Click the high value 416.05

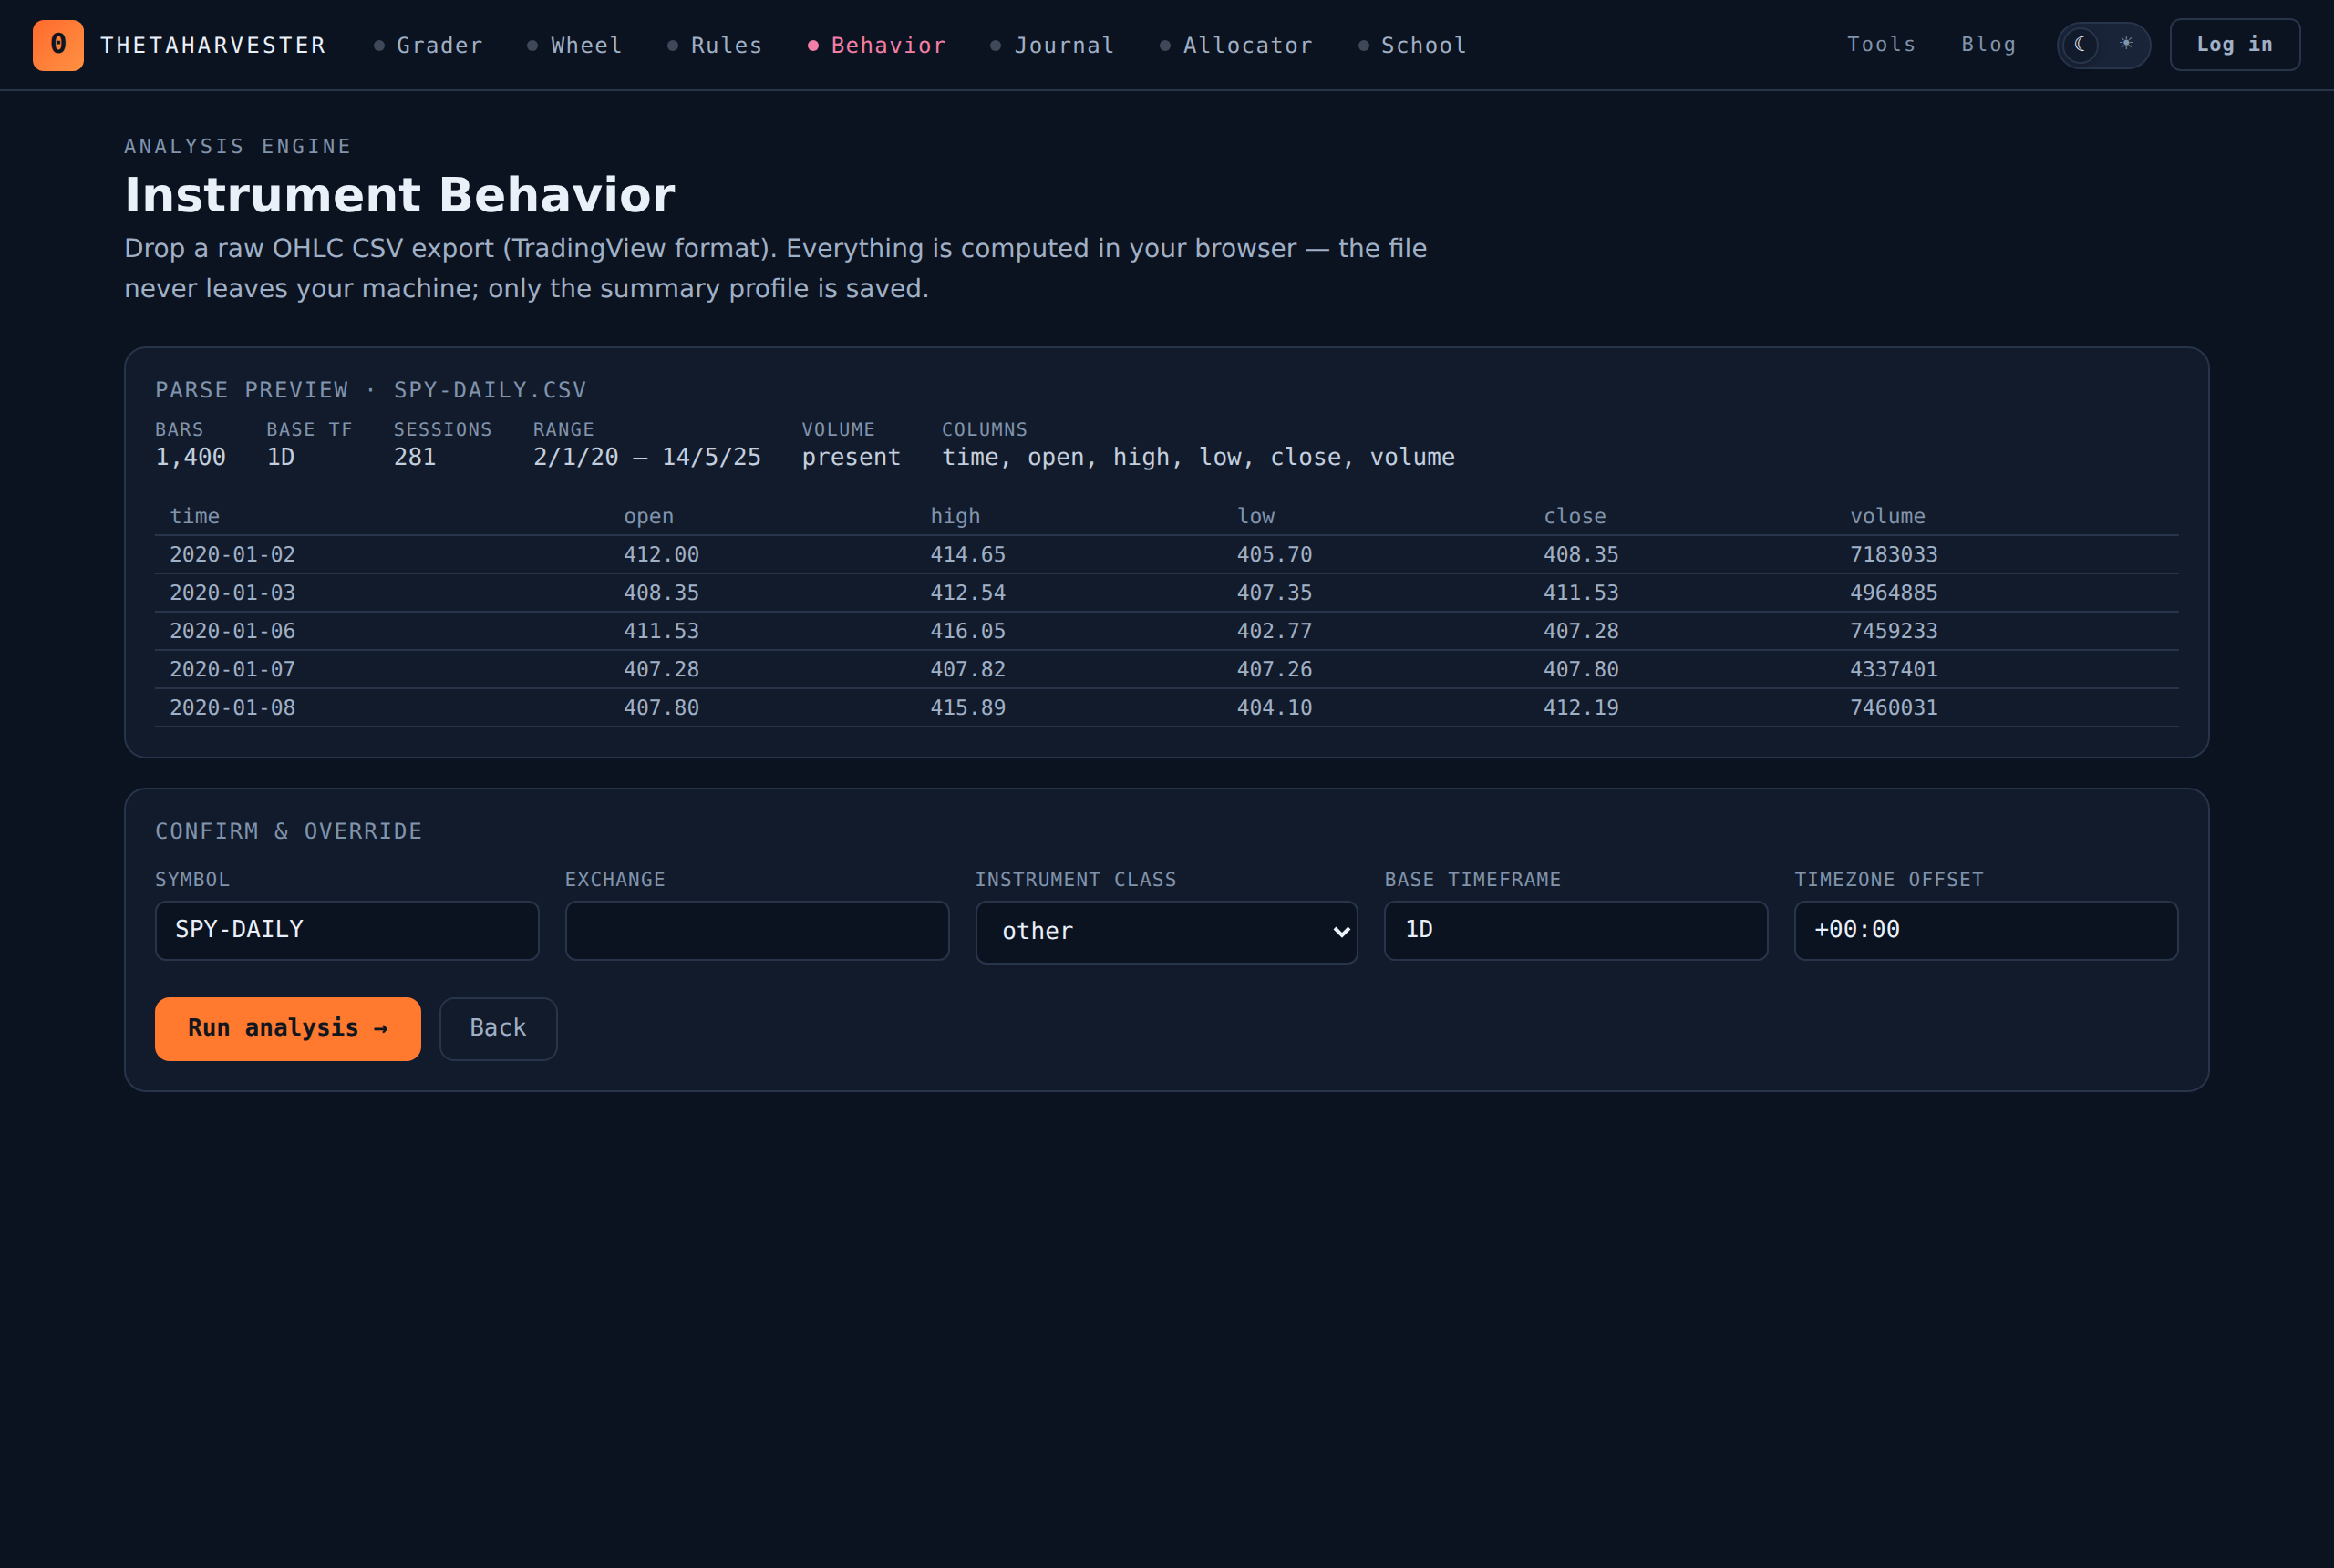(968, 632)
